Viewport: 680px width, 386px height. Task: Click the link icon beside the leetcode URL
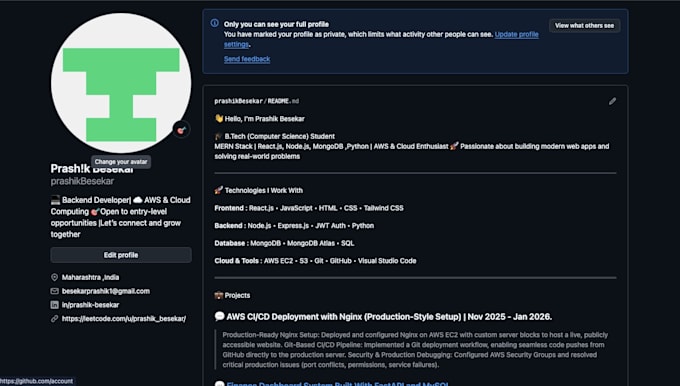pos(55,319)
